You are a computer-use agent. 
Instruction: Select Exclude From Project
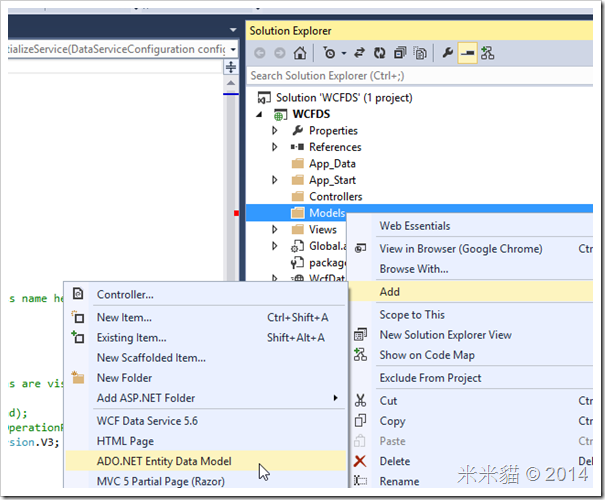click(x=430, y=378)
